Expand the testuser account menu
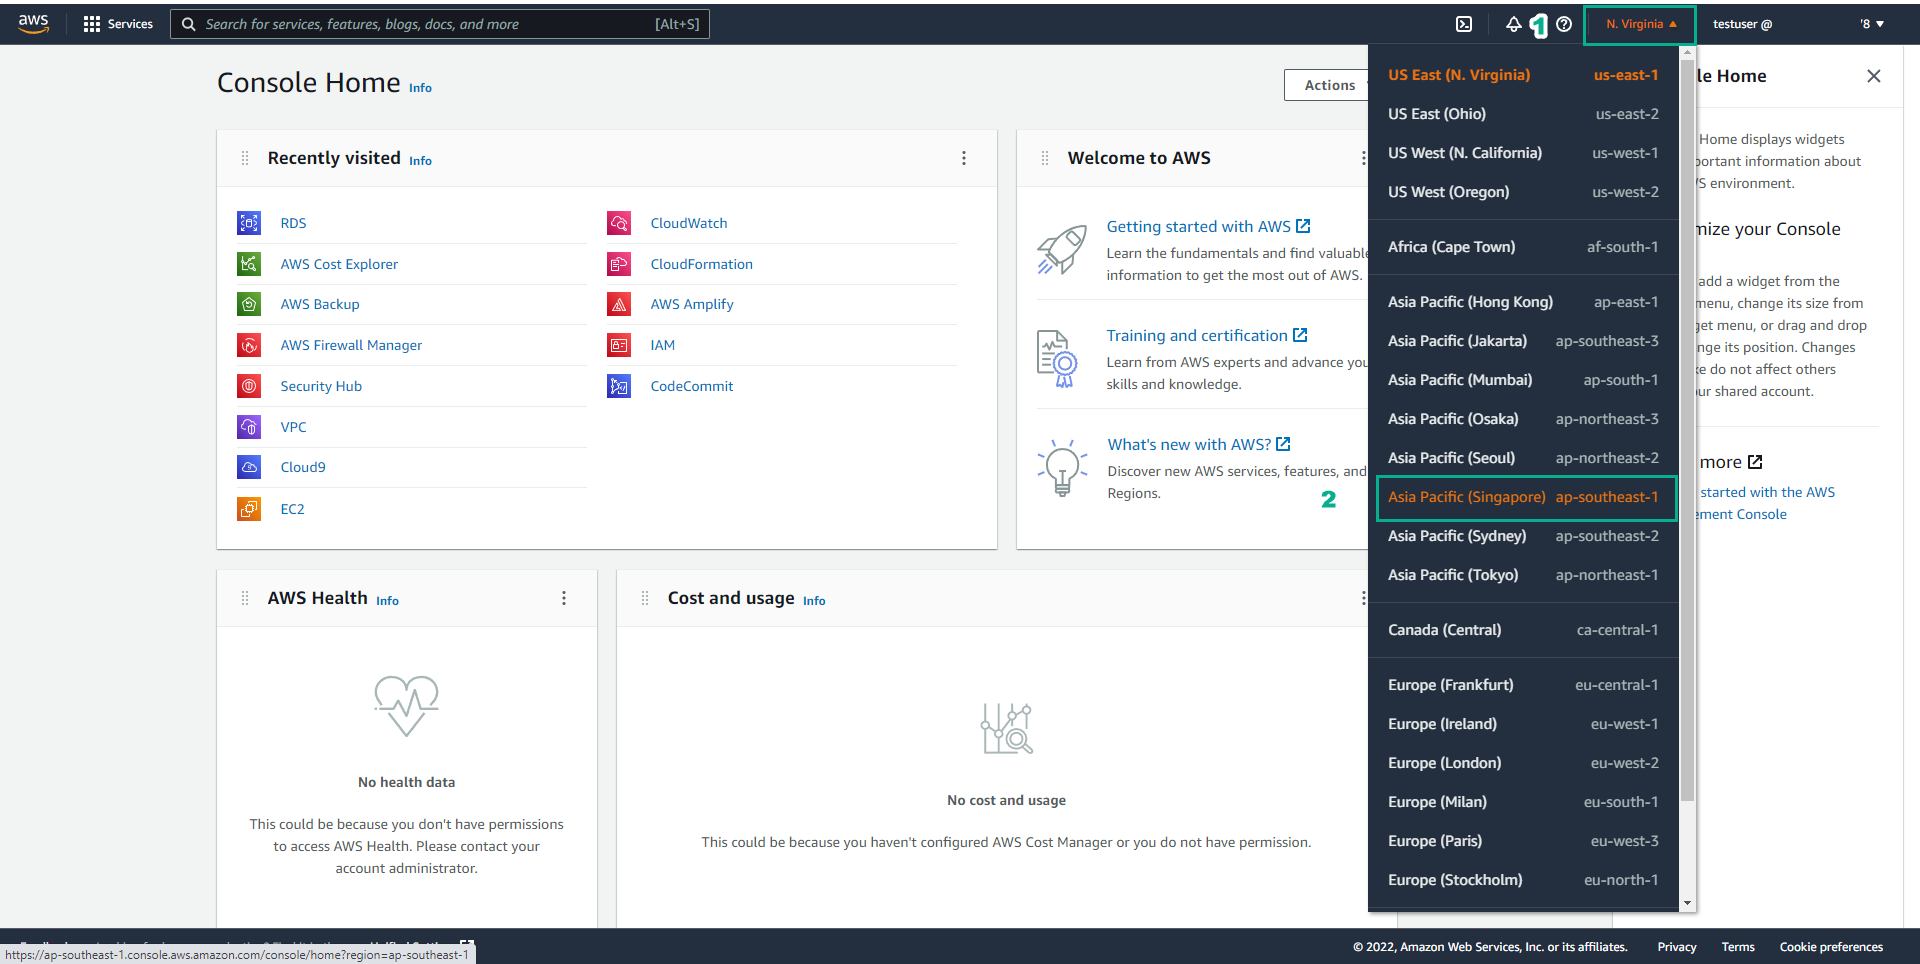1920x964 pixels. coord(1798,24)
